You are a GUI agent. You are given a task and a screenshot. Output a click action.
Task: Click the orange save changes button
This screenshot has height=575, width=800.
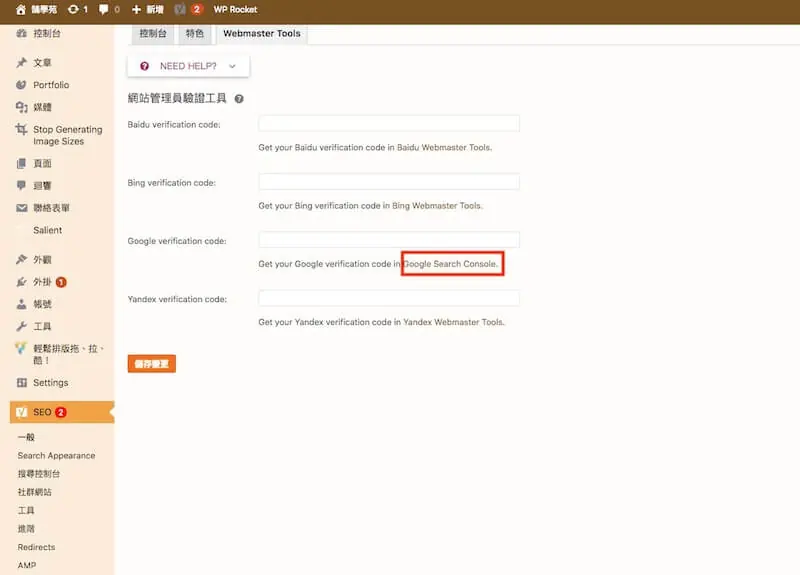click(x=152, y=364)
